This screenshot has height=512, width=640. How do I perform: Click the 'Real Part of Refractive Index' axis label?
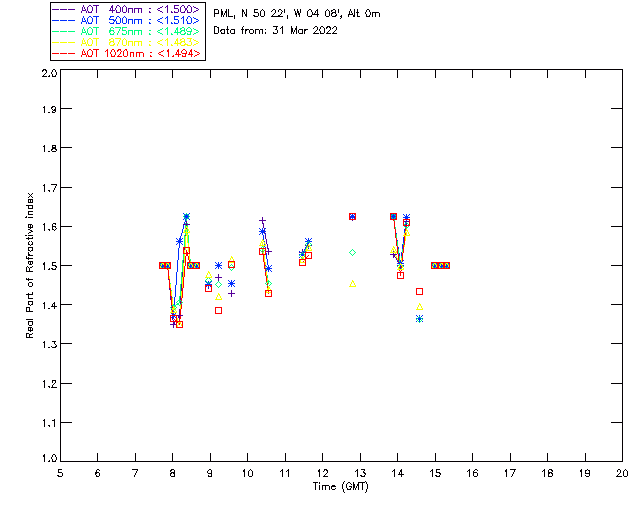pyautogui.click(x=30, y=265)
